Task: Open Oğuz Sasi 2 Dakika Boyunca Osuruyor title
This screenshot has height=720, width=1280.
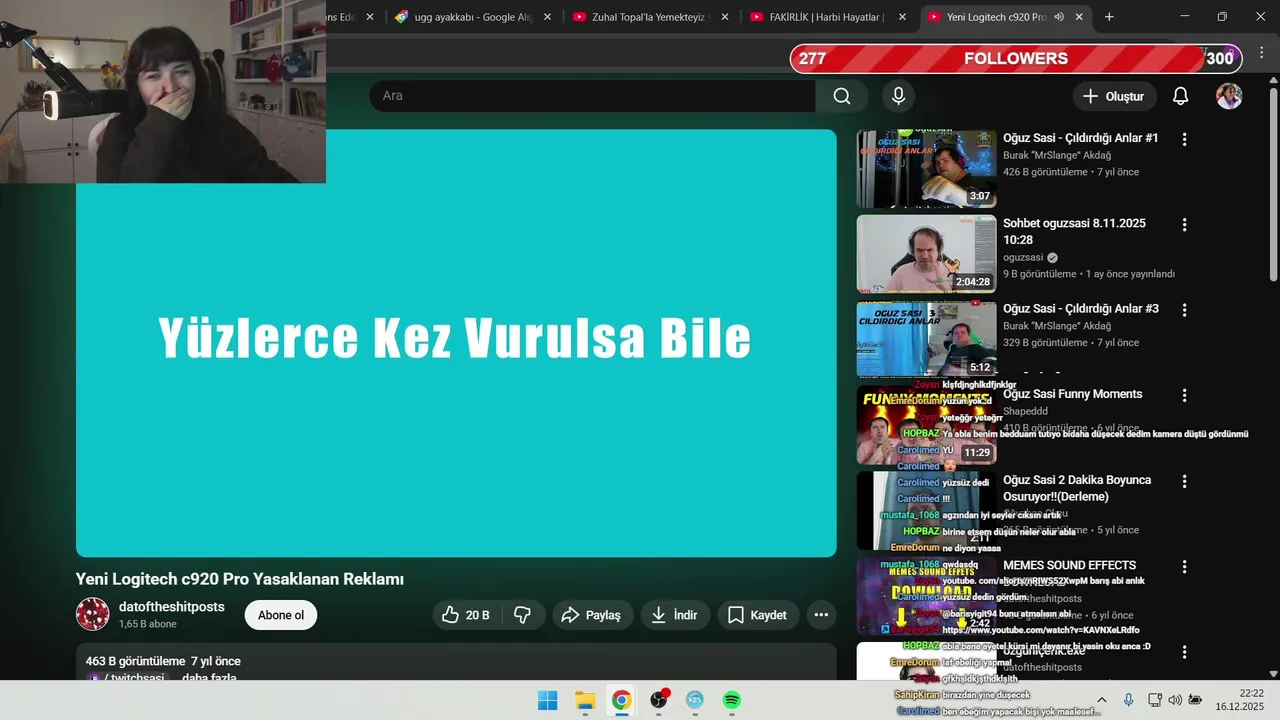Action: [x=1077, y=488]
